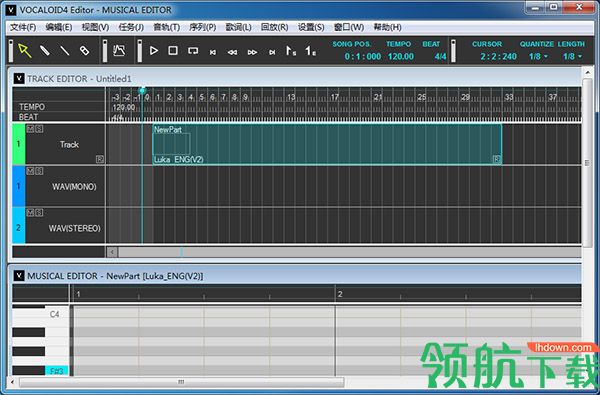Jump to song start button

[213, 52]
